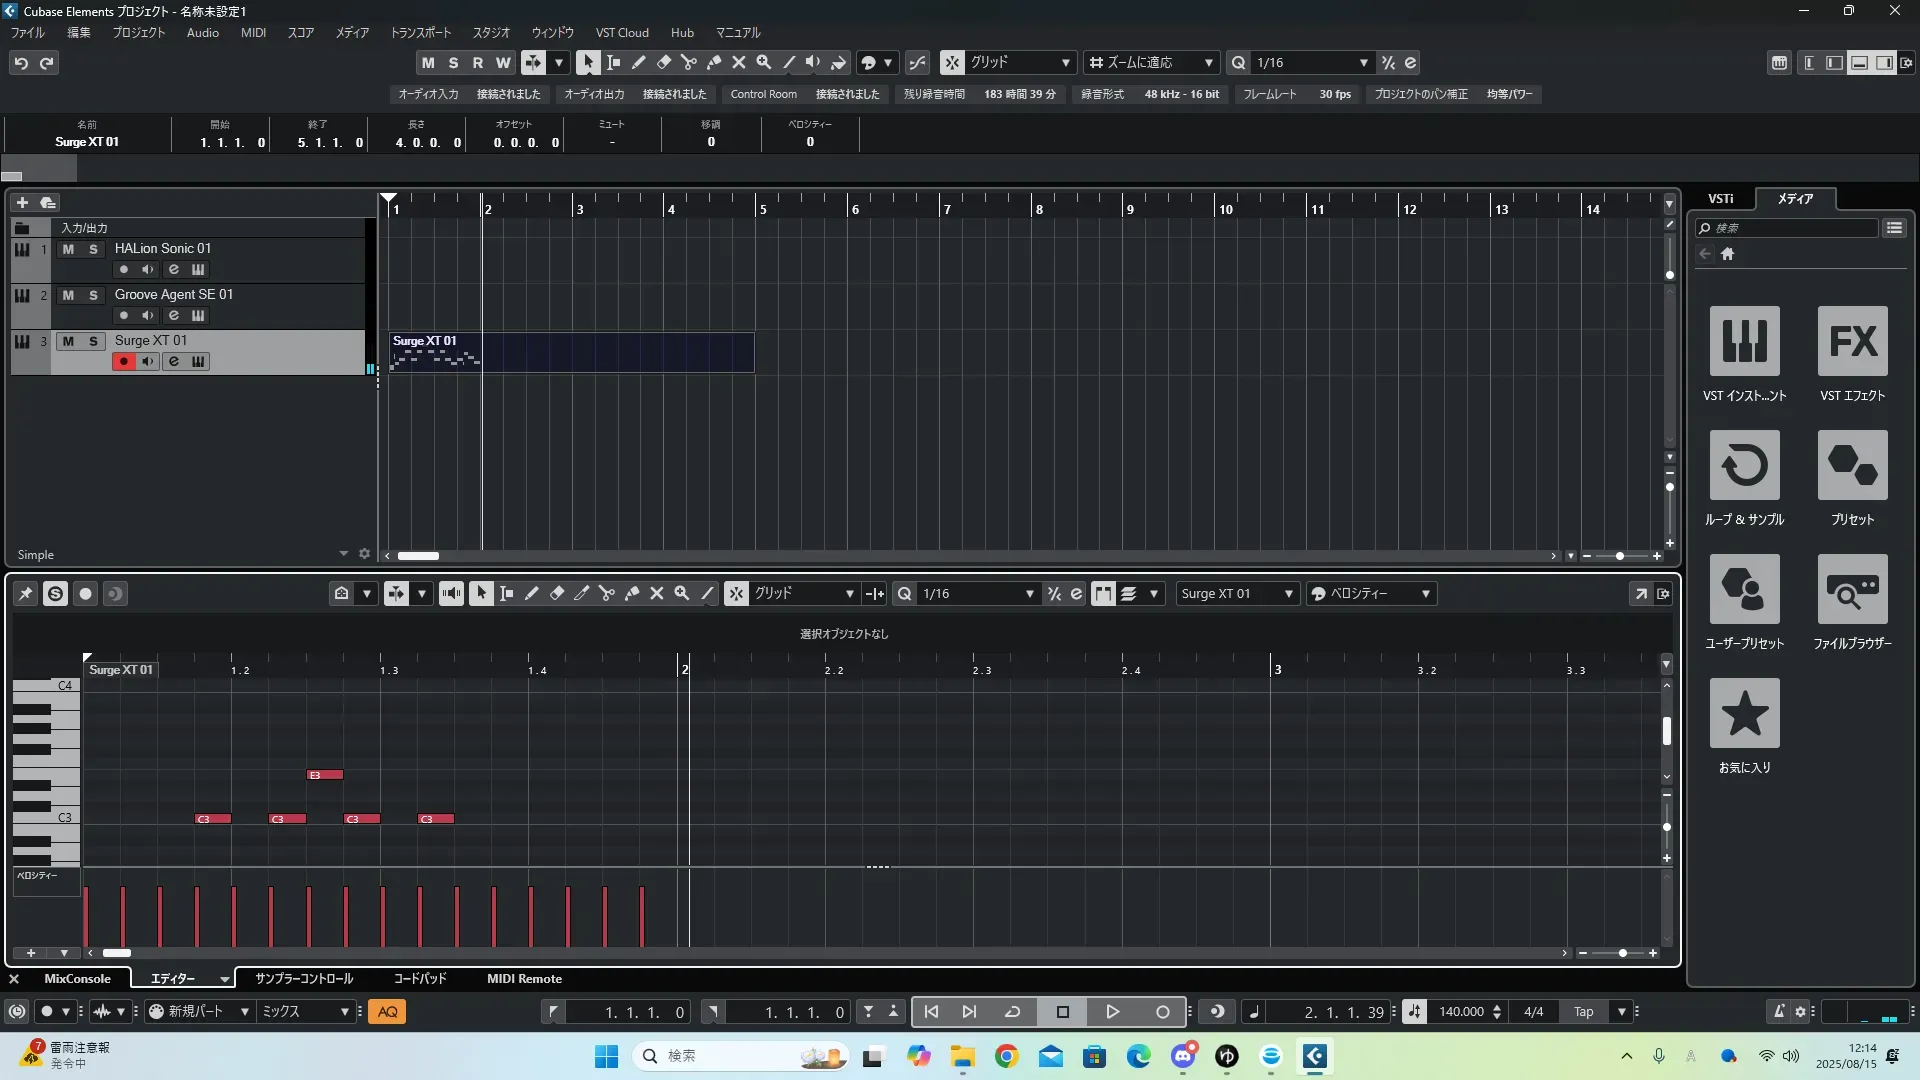Viewport: 1920px width, 1080px height.
Task: Open the File Browser media tile
Action: (1852, 589)
